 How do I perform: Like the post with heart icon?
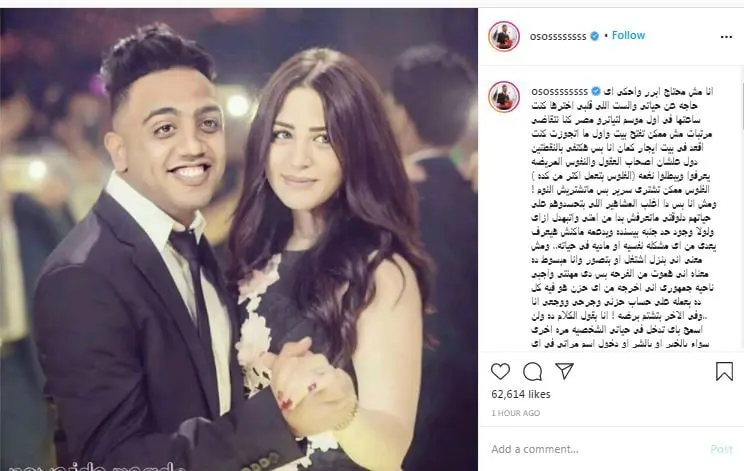coord(500,371)
